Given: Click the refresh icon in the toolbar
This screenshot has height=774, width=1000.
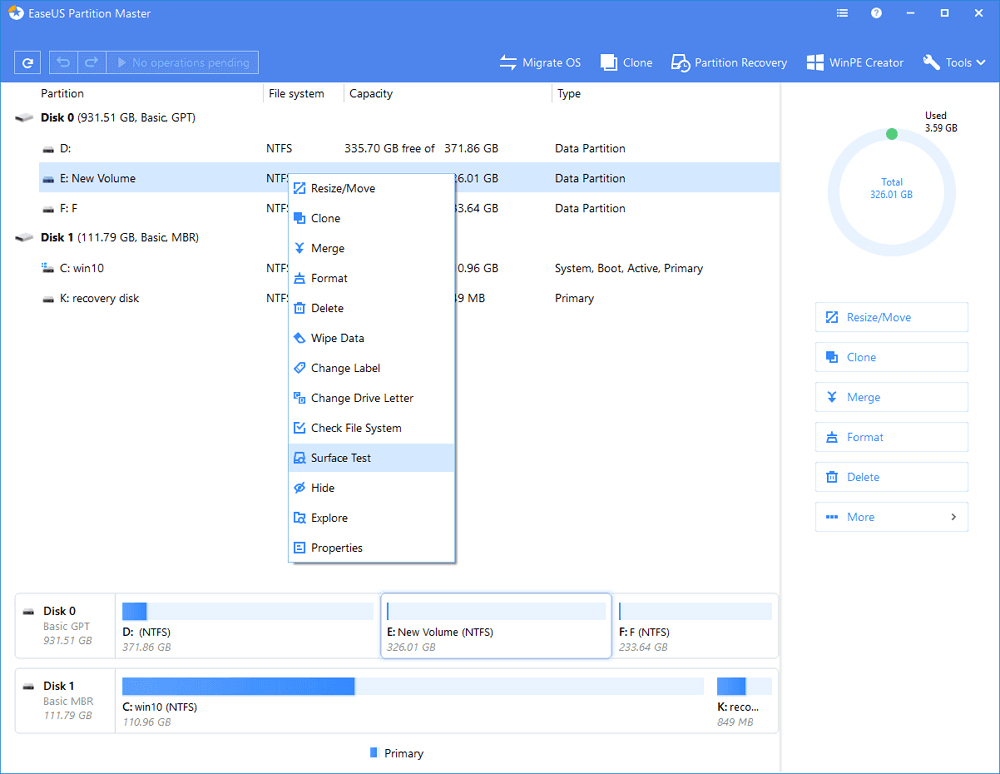Looking at the screenshot, I should tap(27, 62).
